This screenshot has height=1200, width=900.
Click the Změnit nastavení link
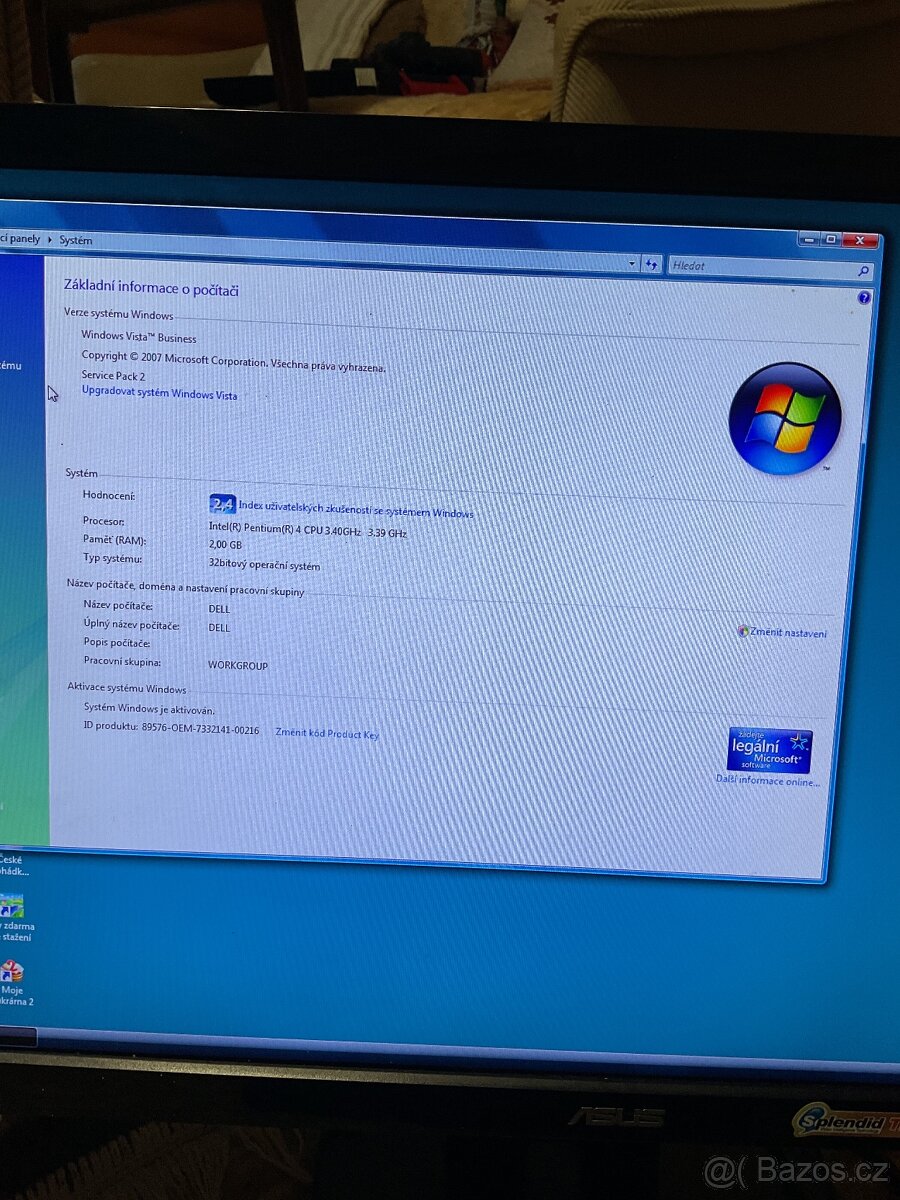(788, 633)
